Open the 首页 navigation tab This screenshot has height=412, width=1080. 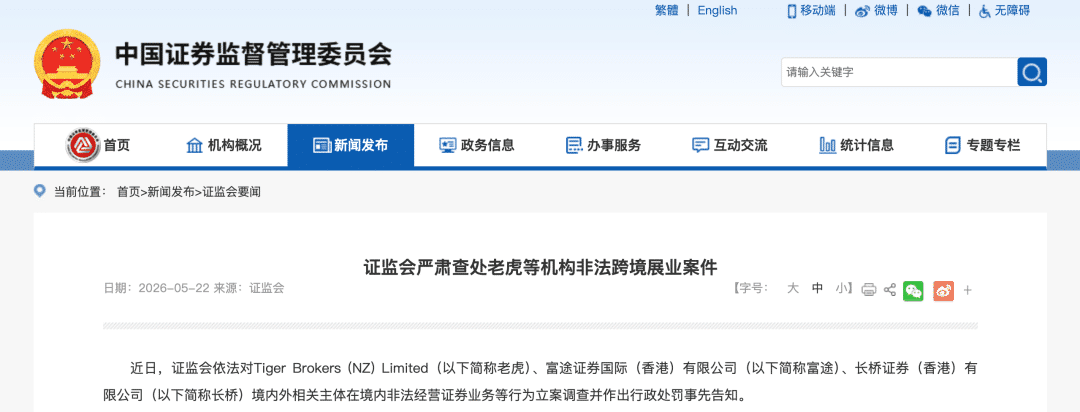97,145
